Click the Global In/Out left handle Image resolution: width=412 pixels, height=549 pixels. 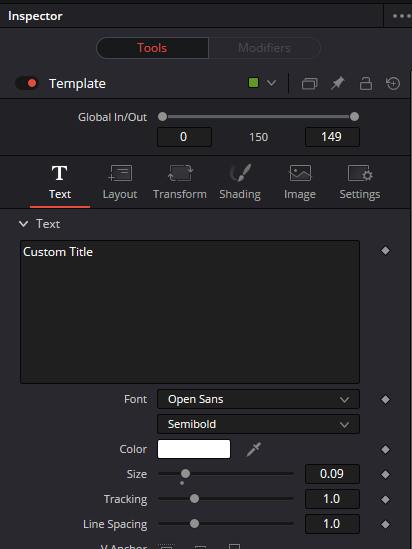pos(162,117)
